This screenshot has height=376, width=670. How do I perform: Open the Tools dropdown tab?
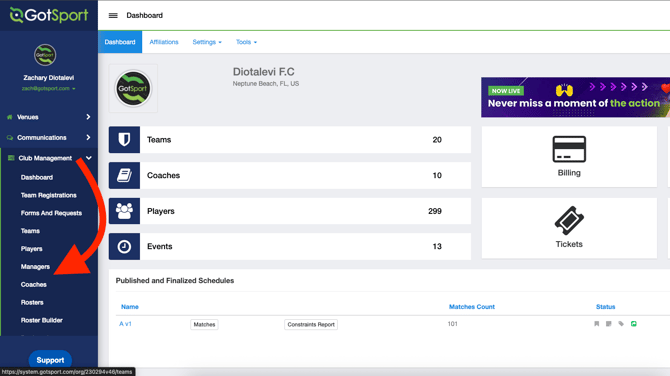pyautogui.click(x=246, y=42)
